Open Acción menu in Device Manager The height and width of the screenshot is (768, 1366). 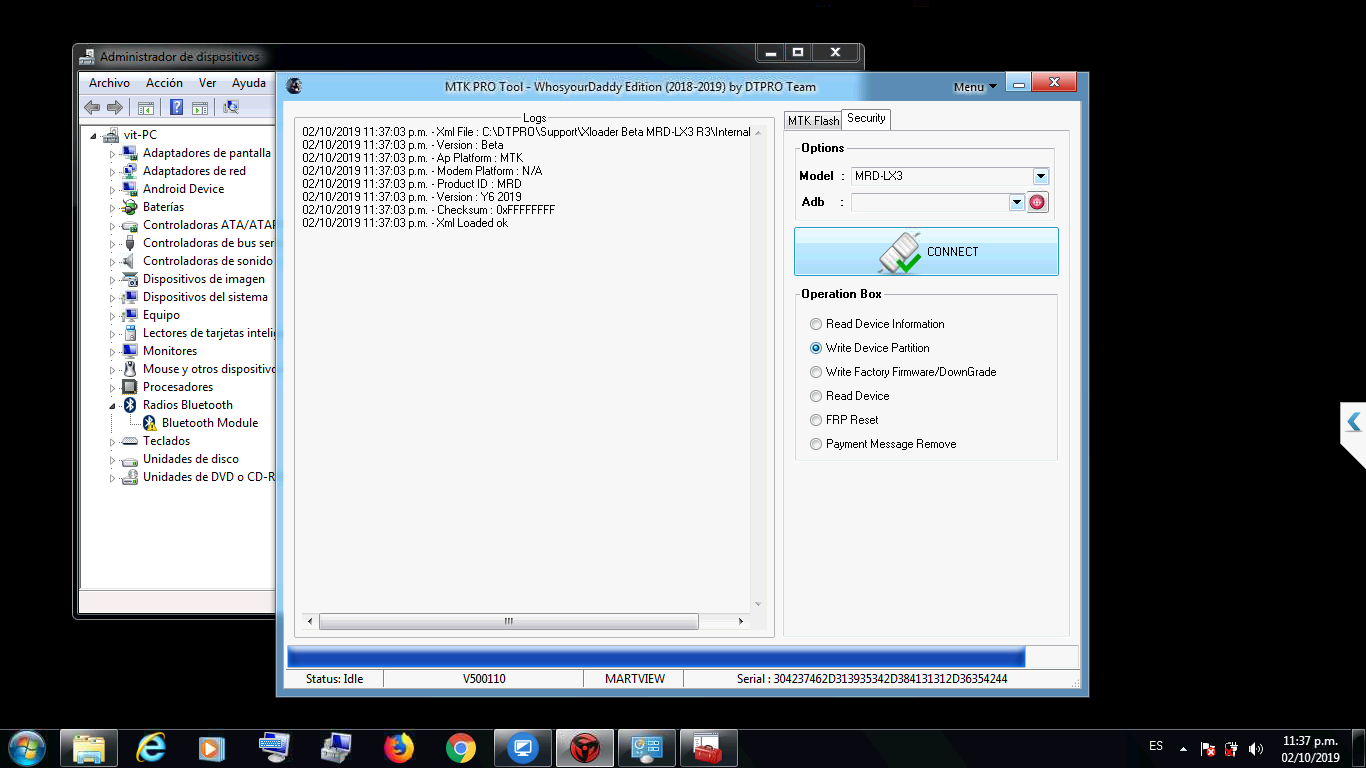click(x=164, y=83)
